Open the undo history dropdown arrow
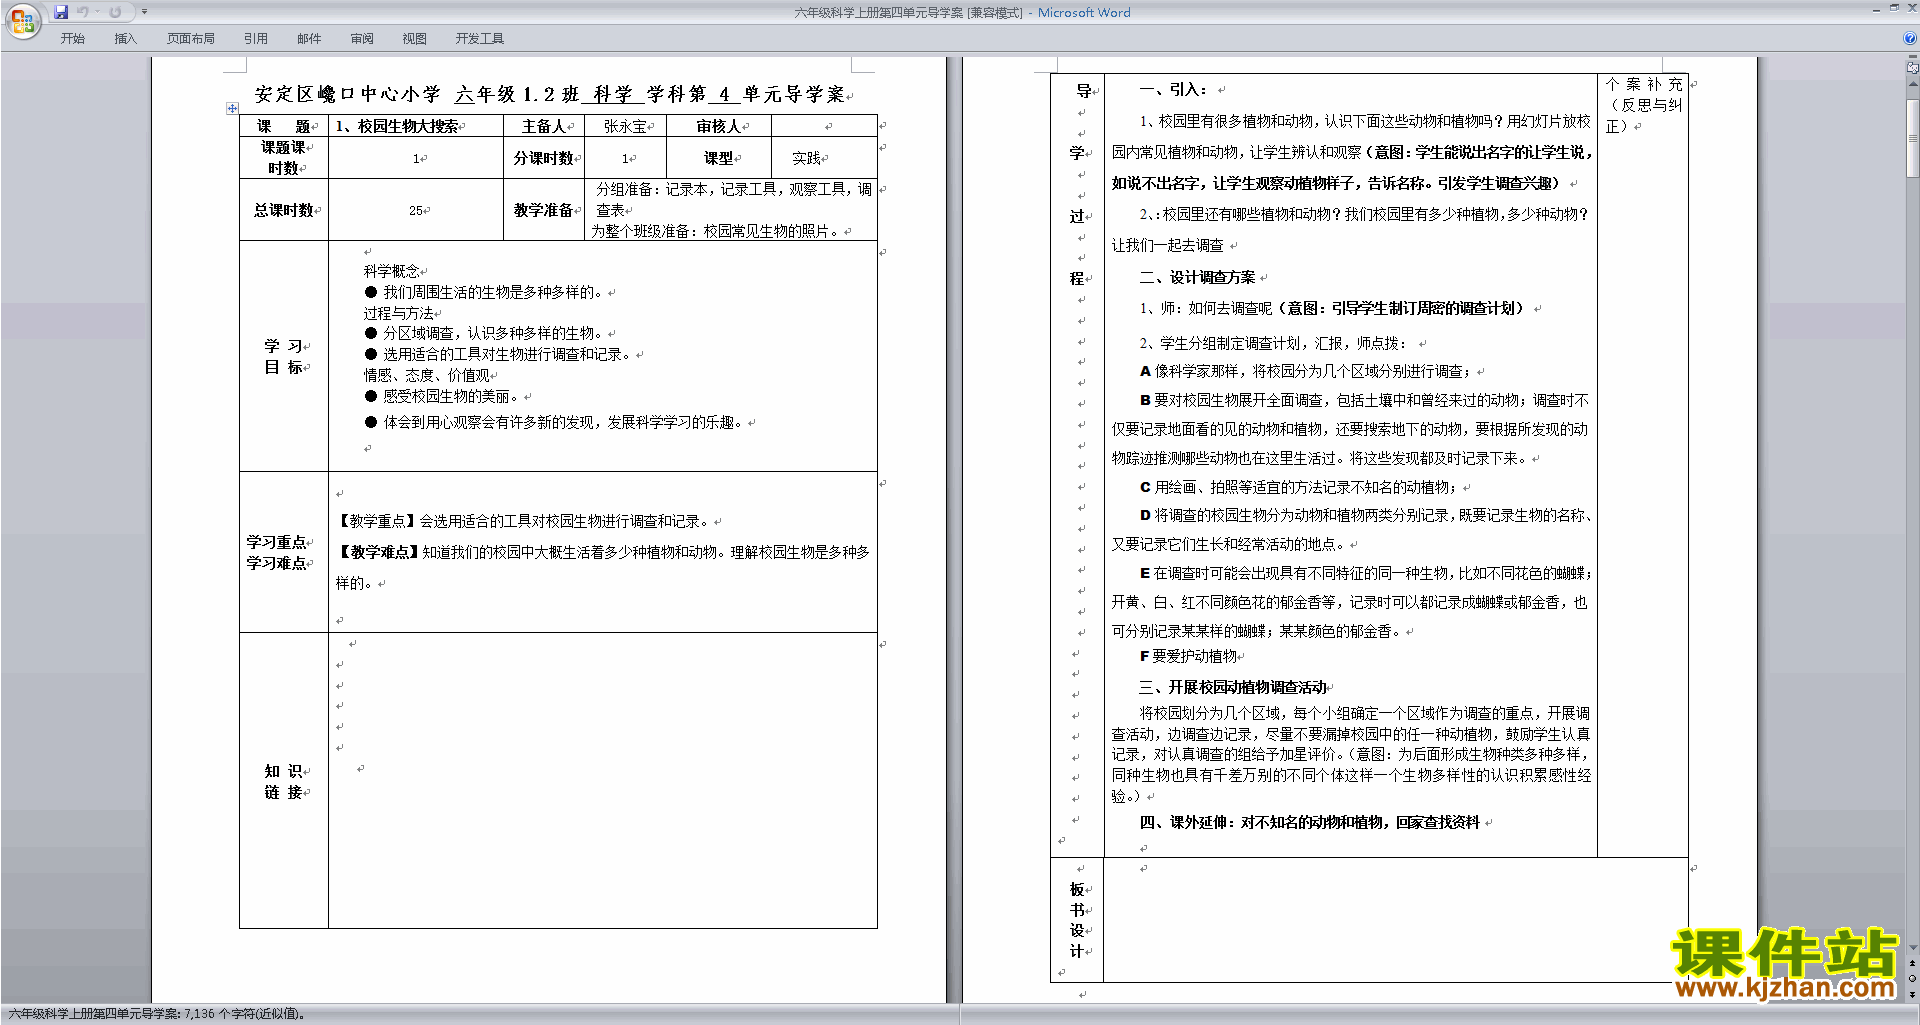This screenshot has height=1025, width=1920. pos(97,12)
